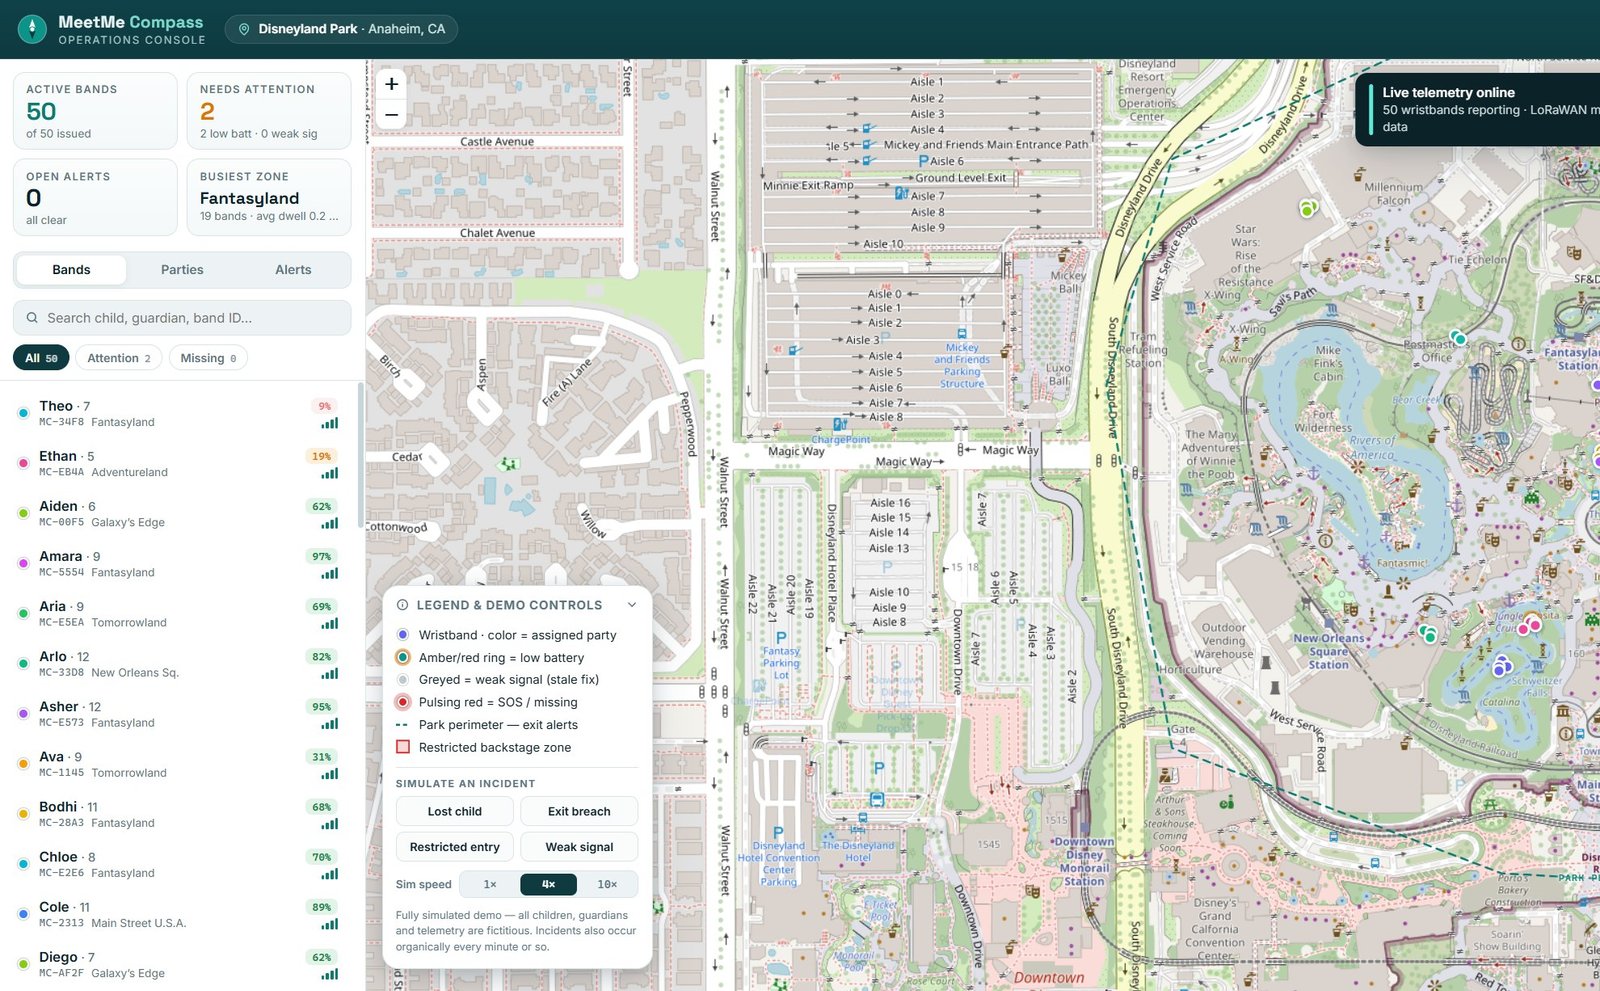Click Asher's purple wristband dot
This screenshot has height=991, width=1600.
pos(23,713)
